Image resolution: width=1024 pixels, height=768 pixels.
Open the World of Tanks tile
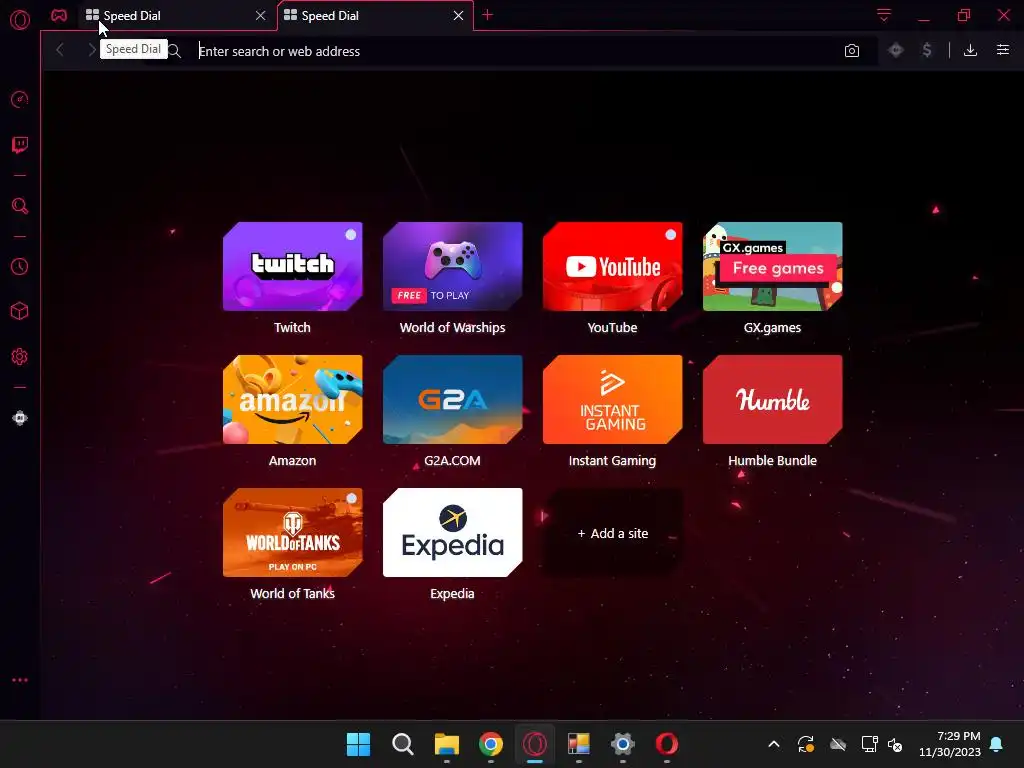click(x=293, y=532)
